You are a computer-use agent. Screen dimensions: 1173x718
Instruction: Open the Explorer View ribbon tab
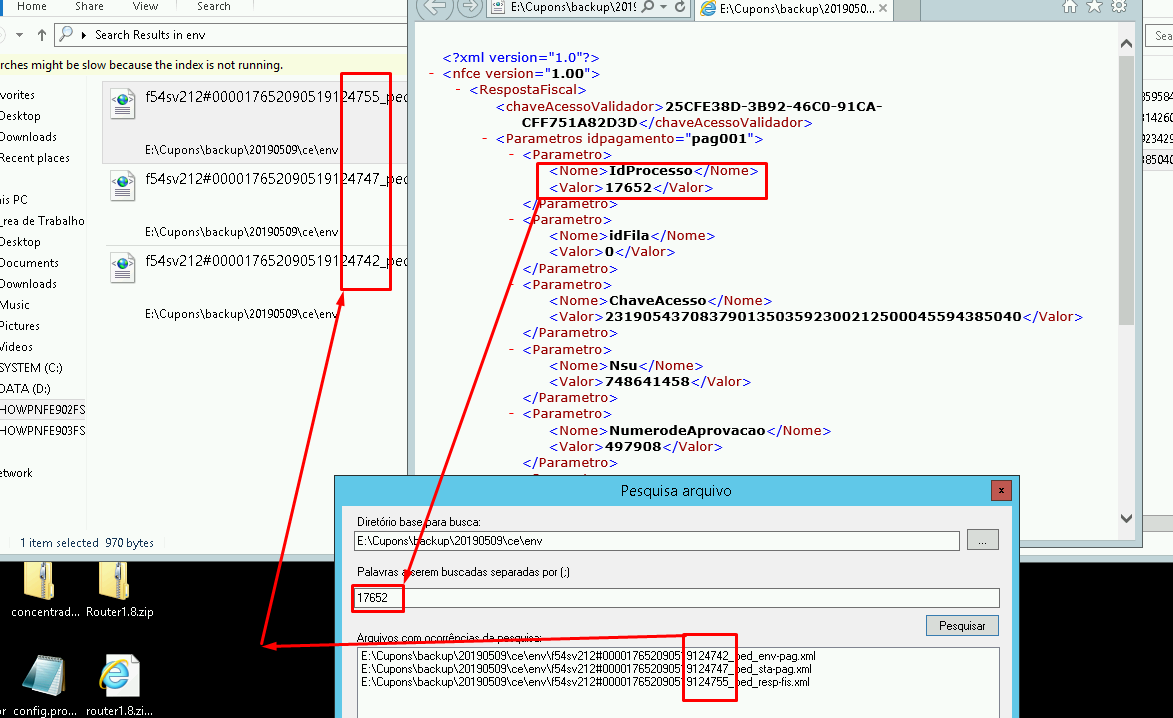145,6
